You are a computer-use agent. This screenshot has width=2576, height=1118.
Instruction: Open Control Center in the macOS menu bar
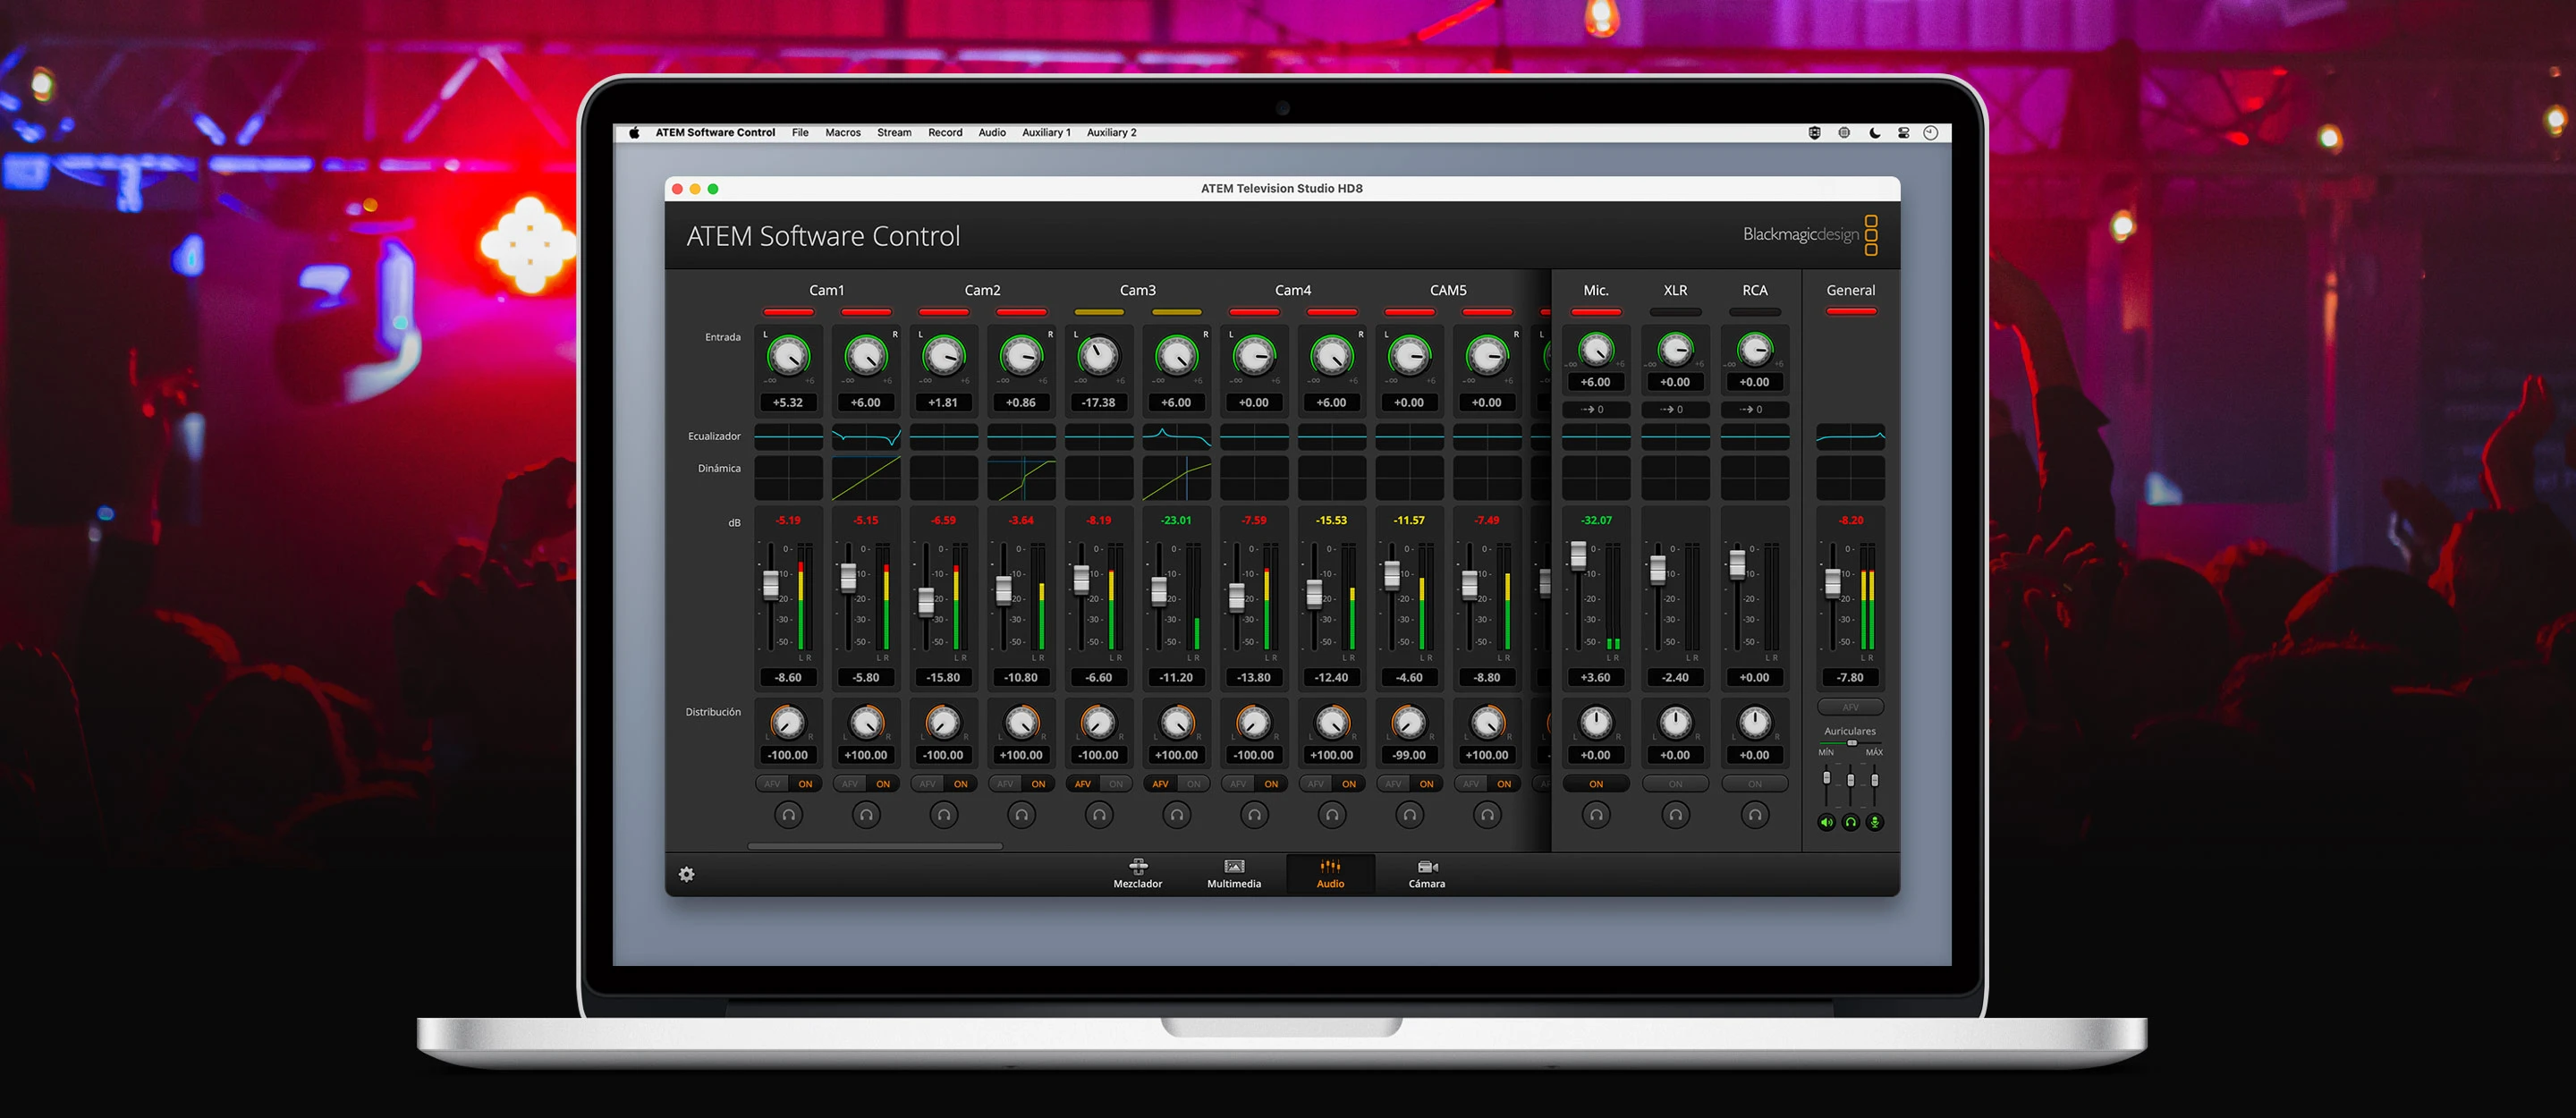pos(1903,132)
